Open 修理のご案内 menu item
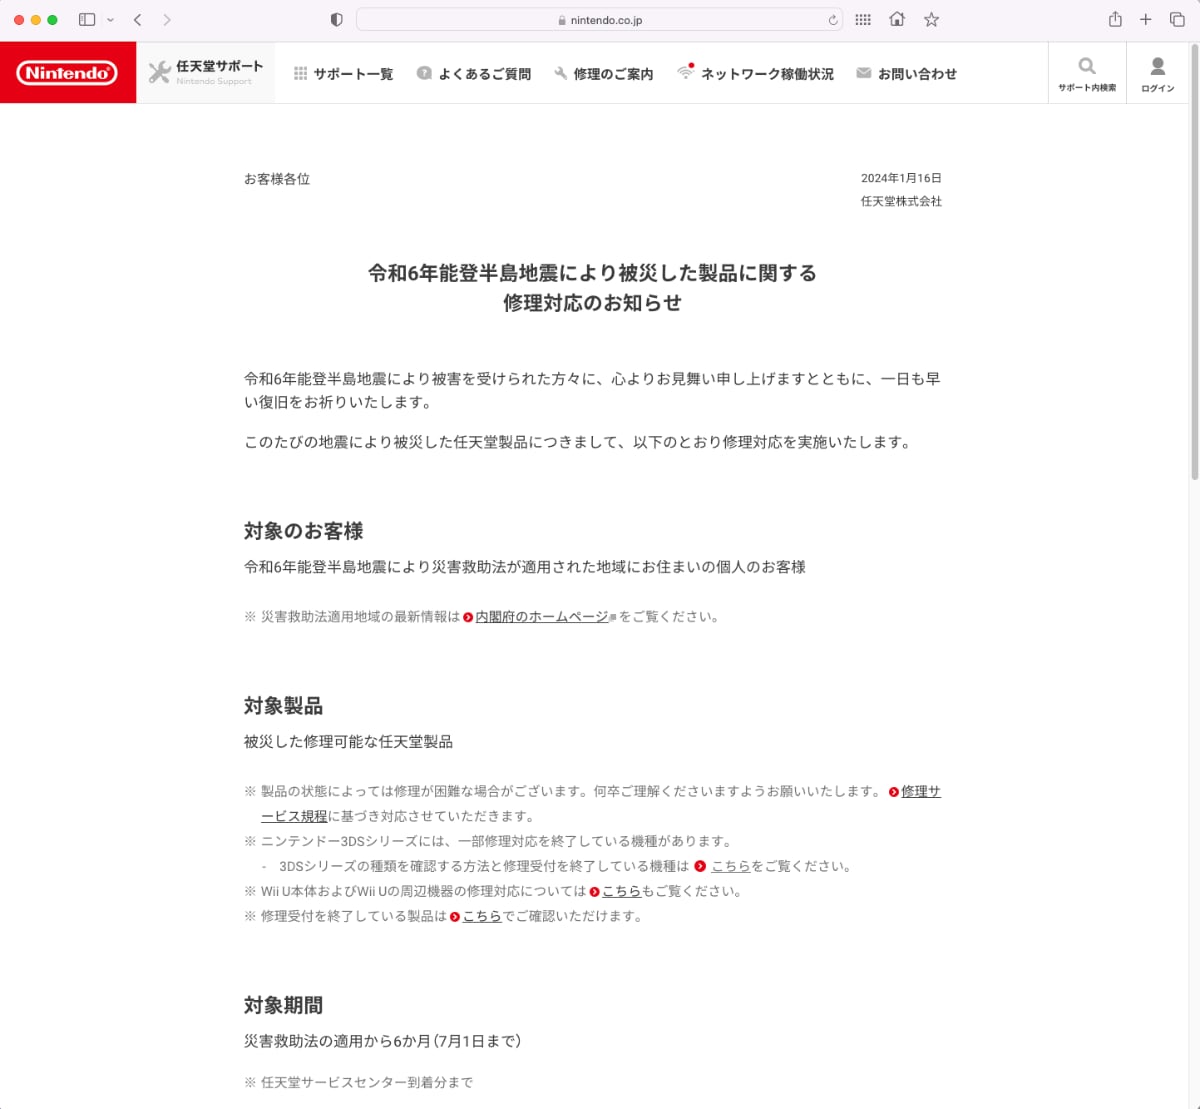 point(603,74)
